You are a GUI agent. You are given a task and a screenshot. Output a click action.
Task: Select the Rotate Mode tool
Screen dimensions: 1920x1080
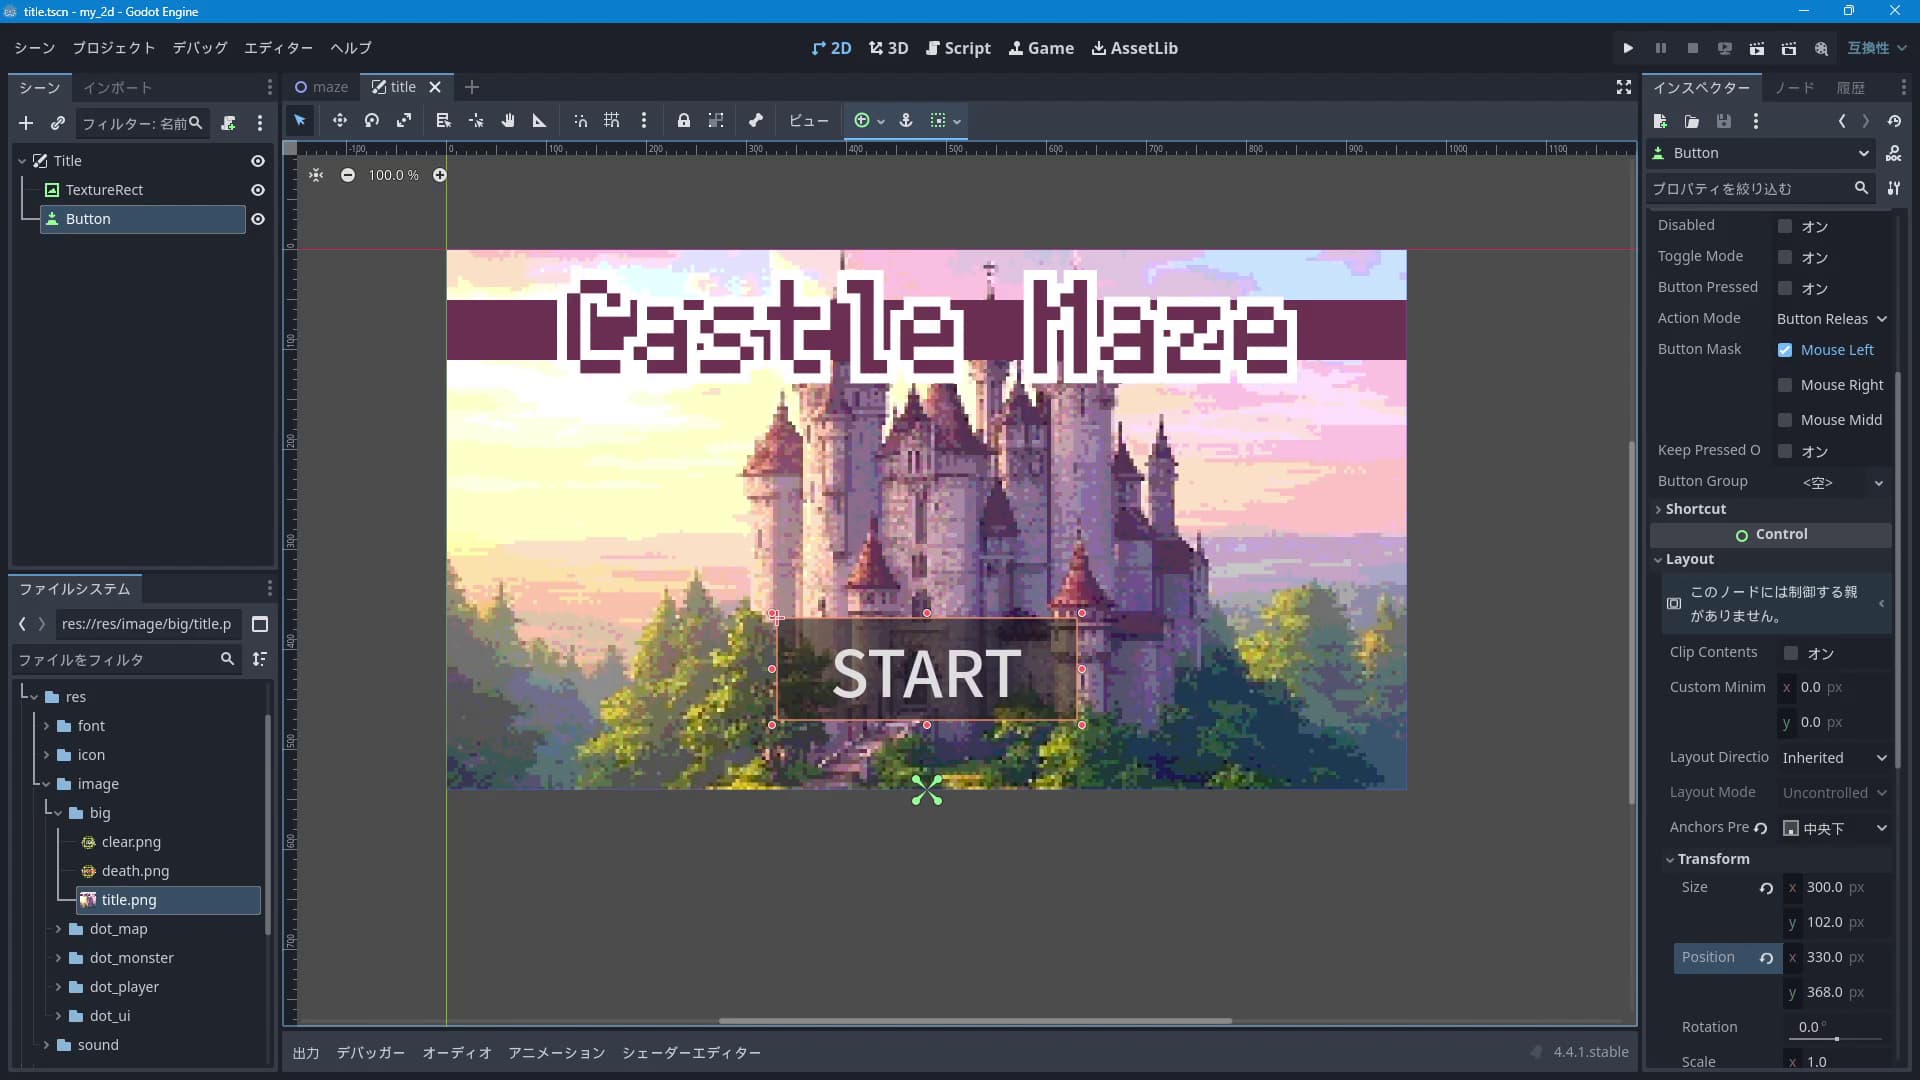tap(372, 121)
